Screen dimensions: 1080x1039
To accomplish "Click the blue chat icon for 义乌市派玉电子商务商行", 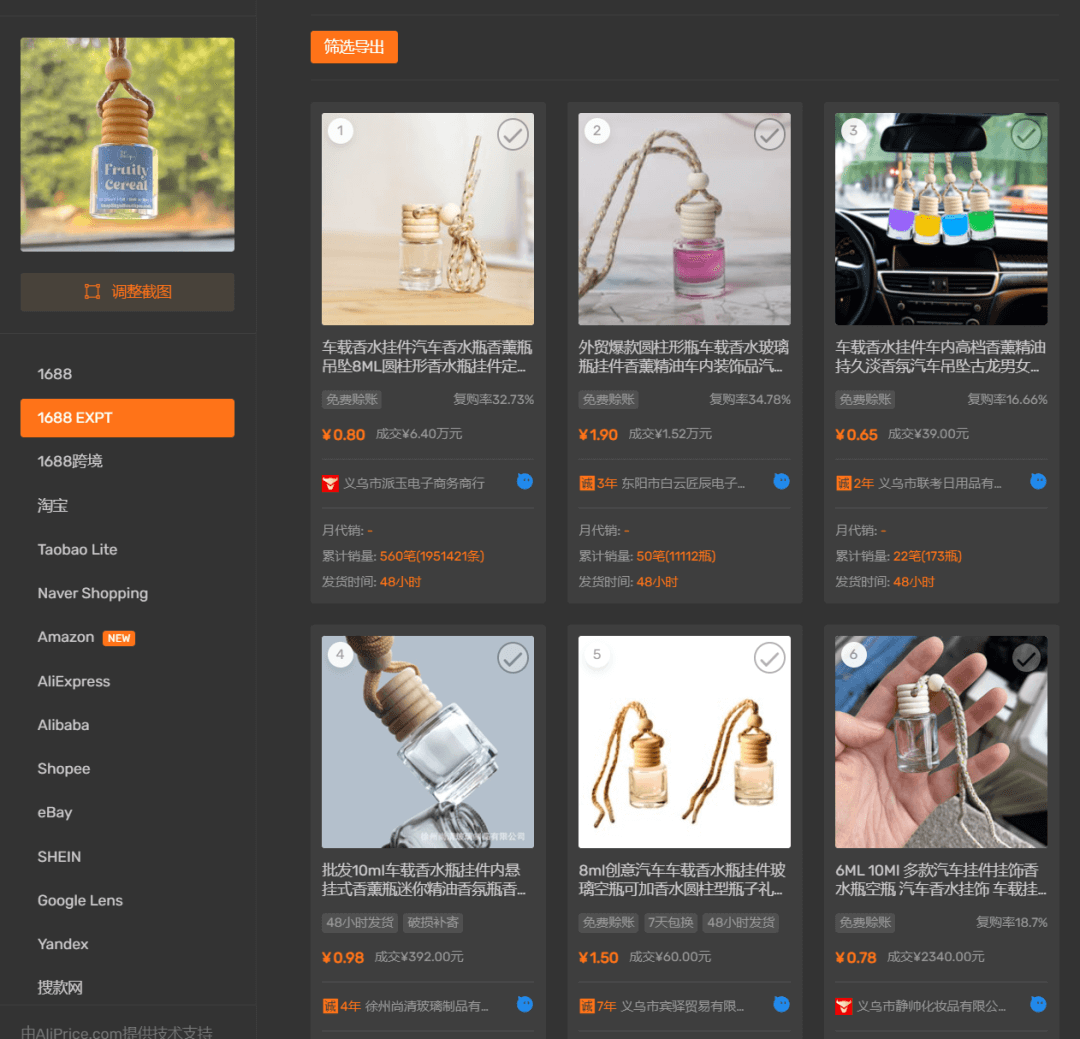I will 525,482.
